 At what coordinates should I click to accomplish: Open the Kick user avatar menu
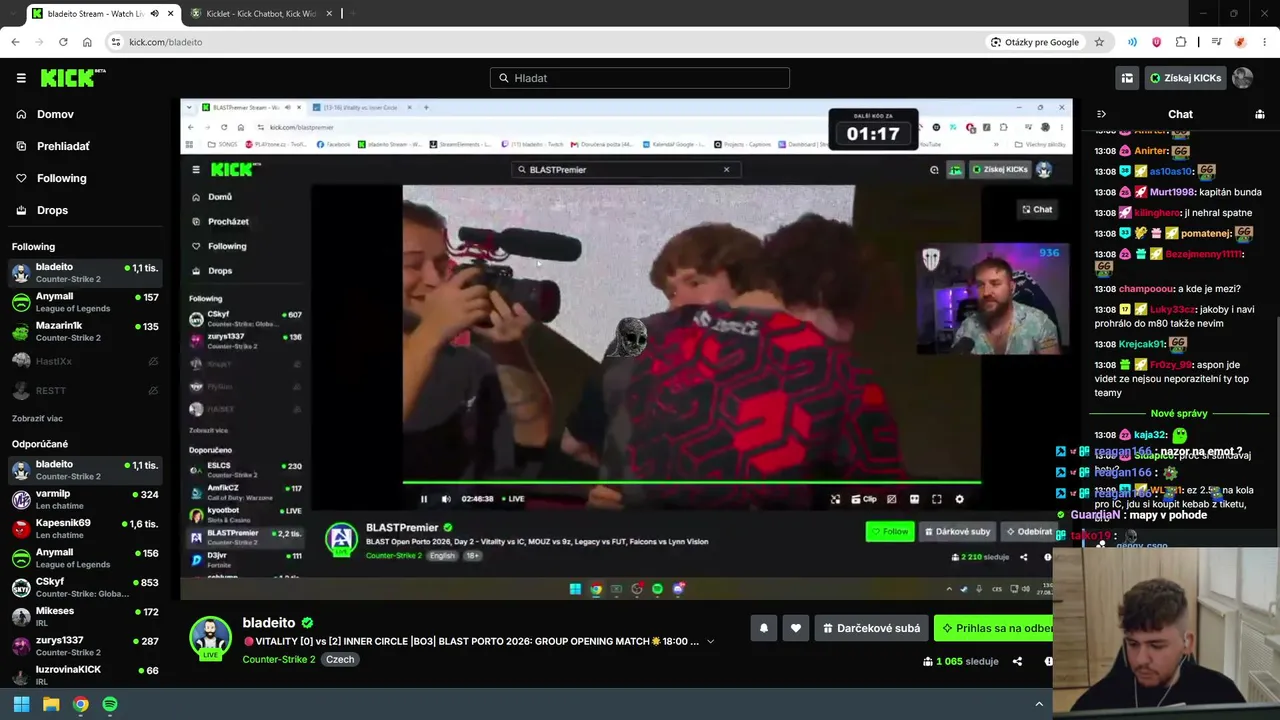click(x=1243, y=78)
